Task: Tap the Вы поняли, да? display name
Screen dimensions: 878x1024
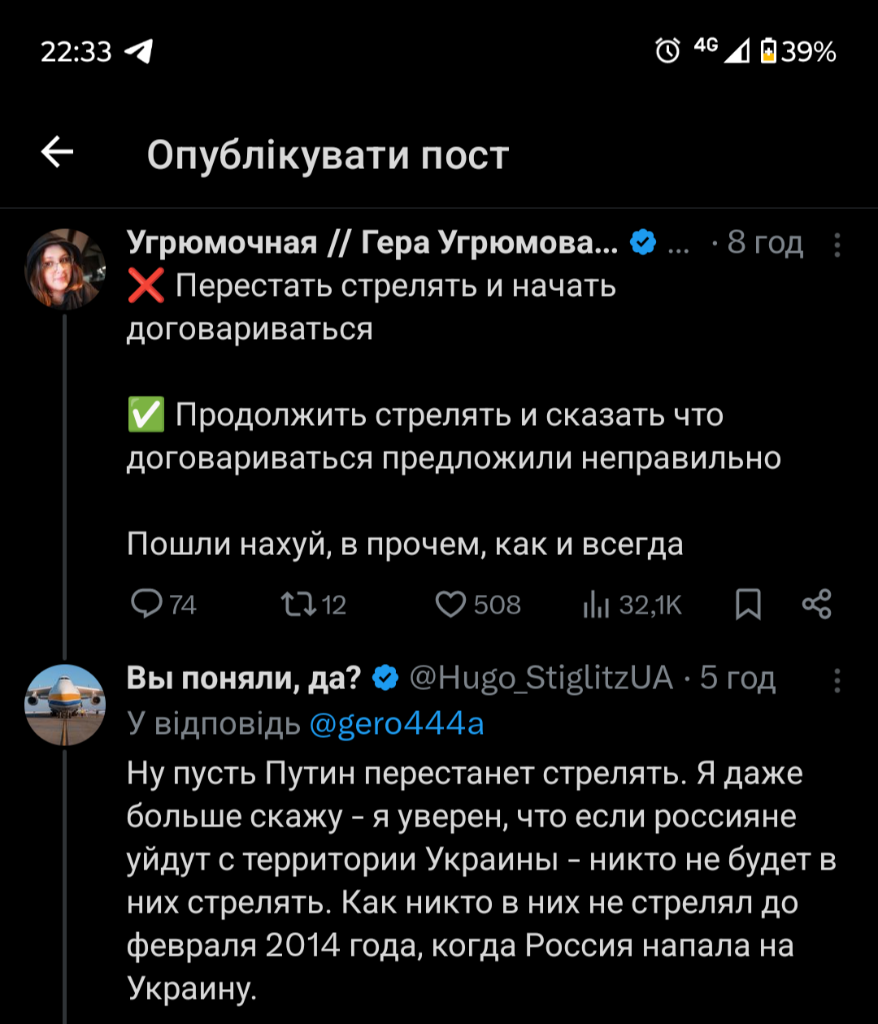Action: click(x=244, y=679)
